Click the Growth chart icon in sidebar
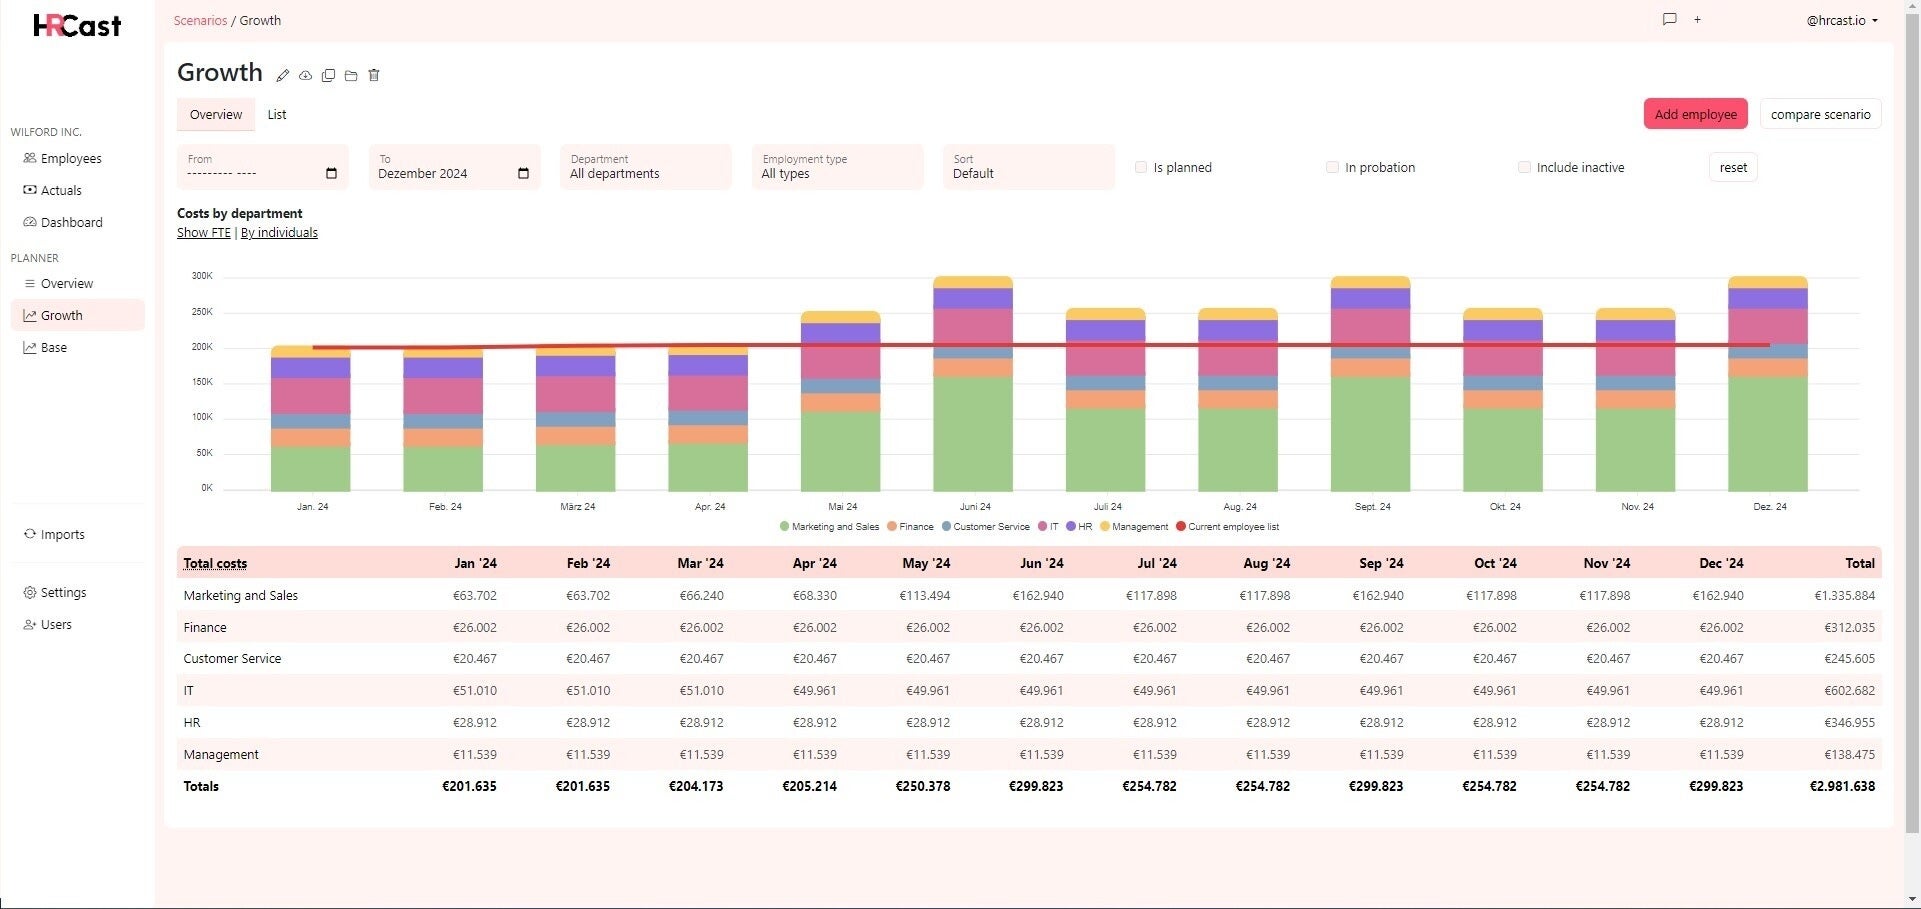Viewport: 1921px width, 909px height. pyautogui.click(x=30, y=316)
